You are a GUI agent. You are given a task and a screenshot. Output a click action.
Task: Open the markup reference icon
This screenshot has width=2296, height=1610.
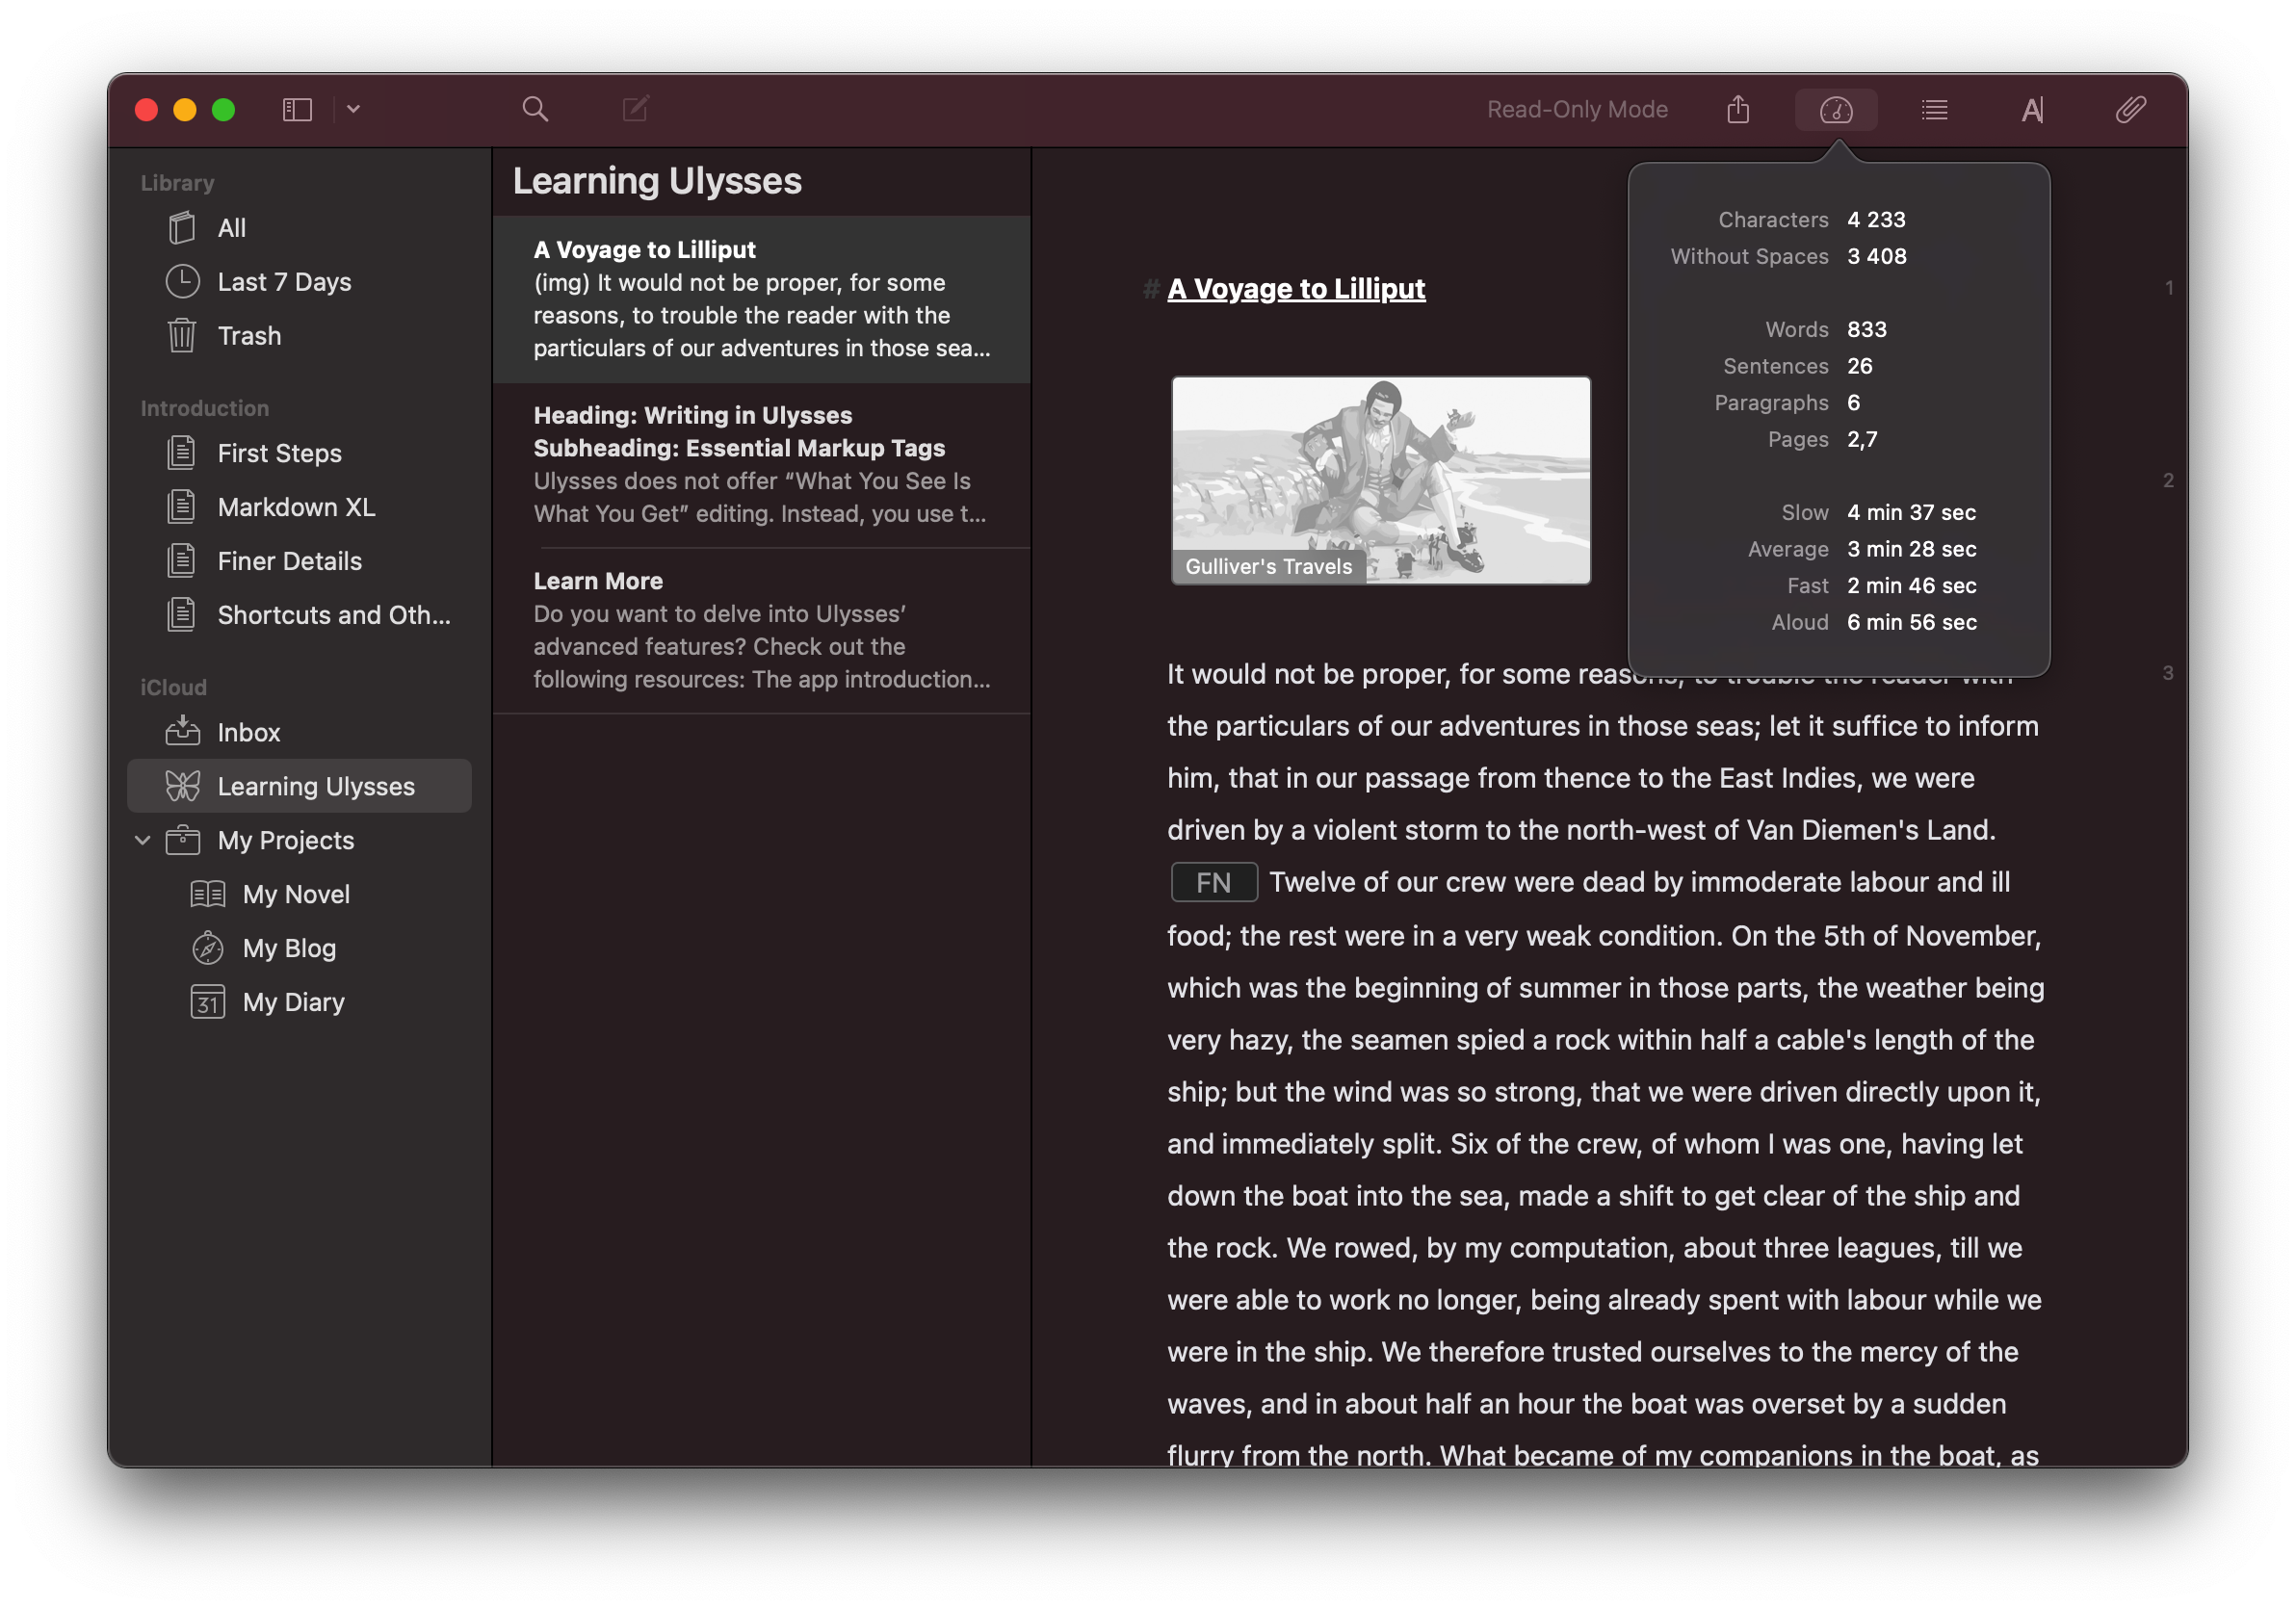click(x=2032, y=109)
